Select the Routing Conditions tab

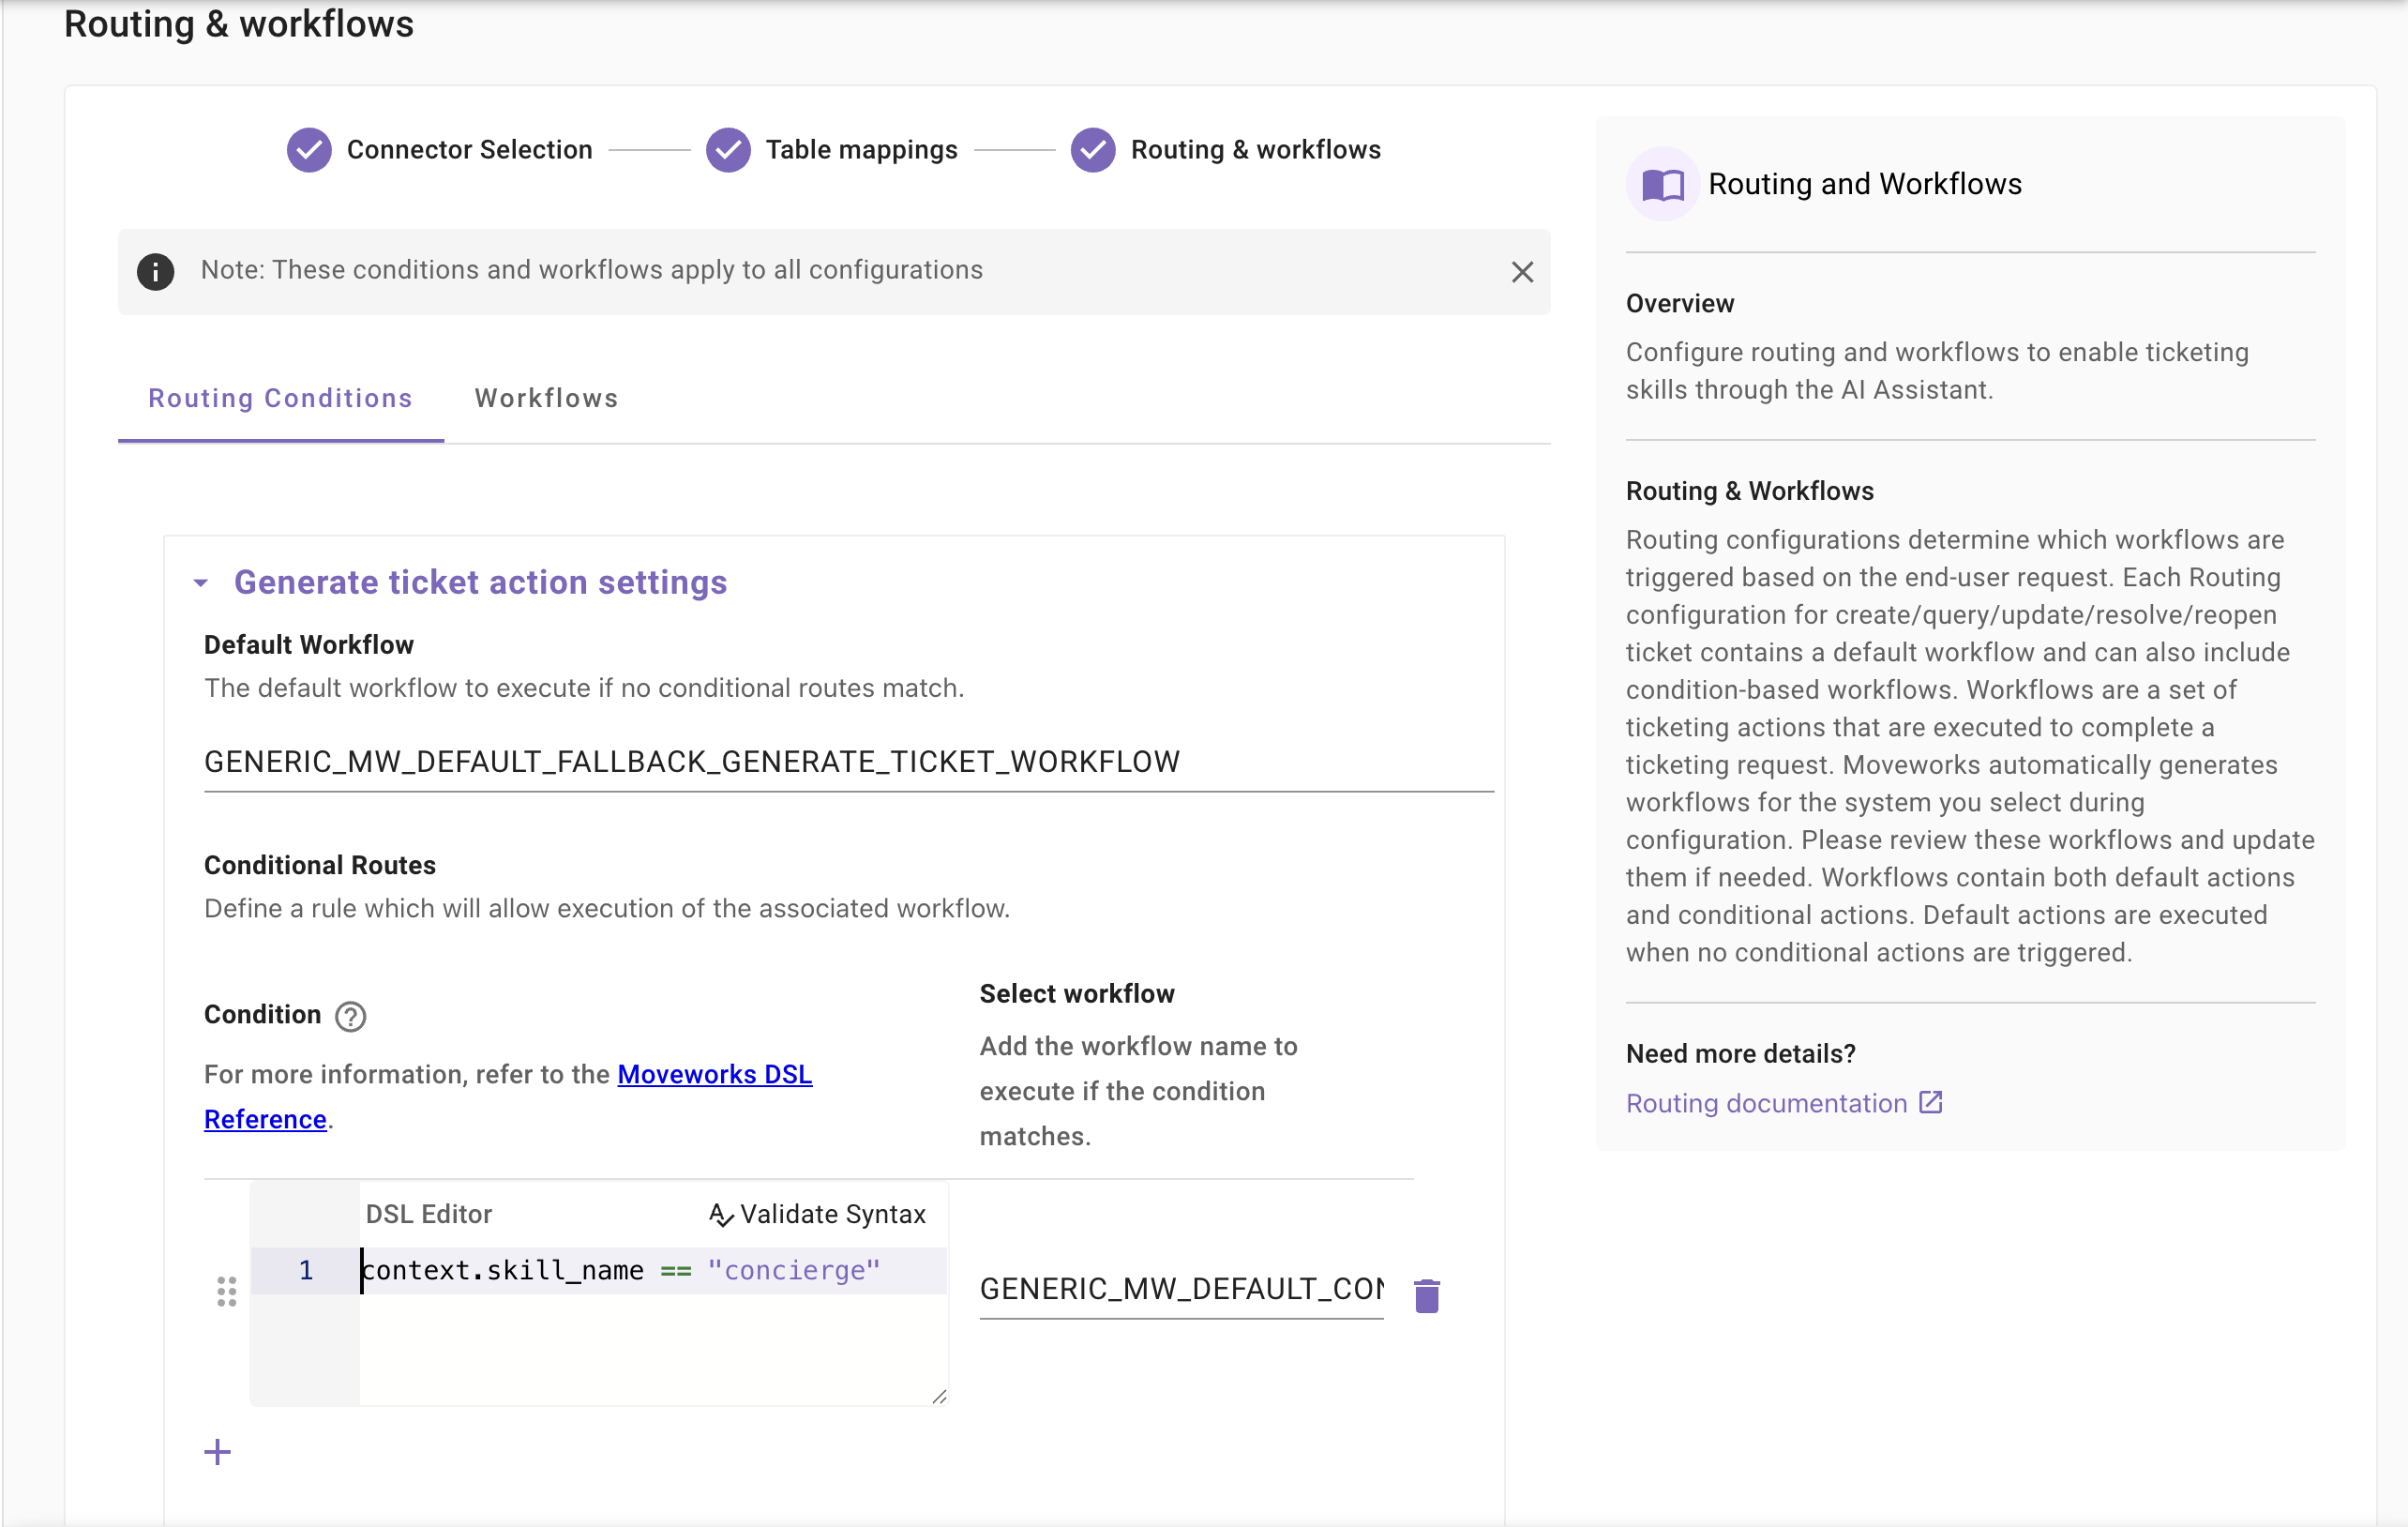[280, 398]
